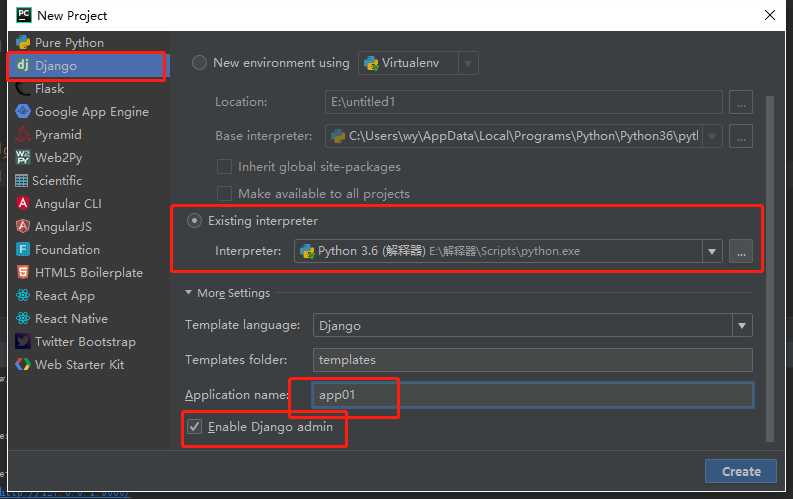Choose Angular CLI project type

pyautogui.click(x=68, y=203)
